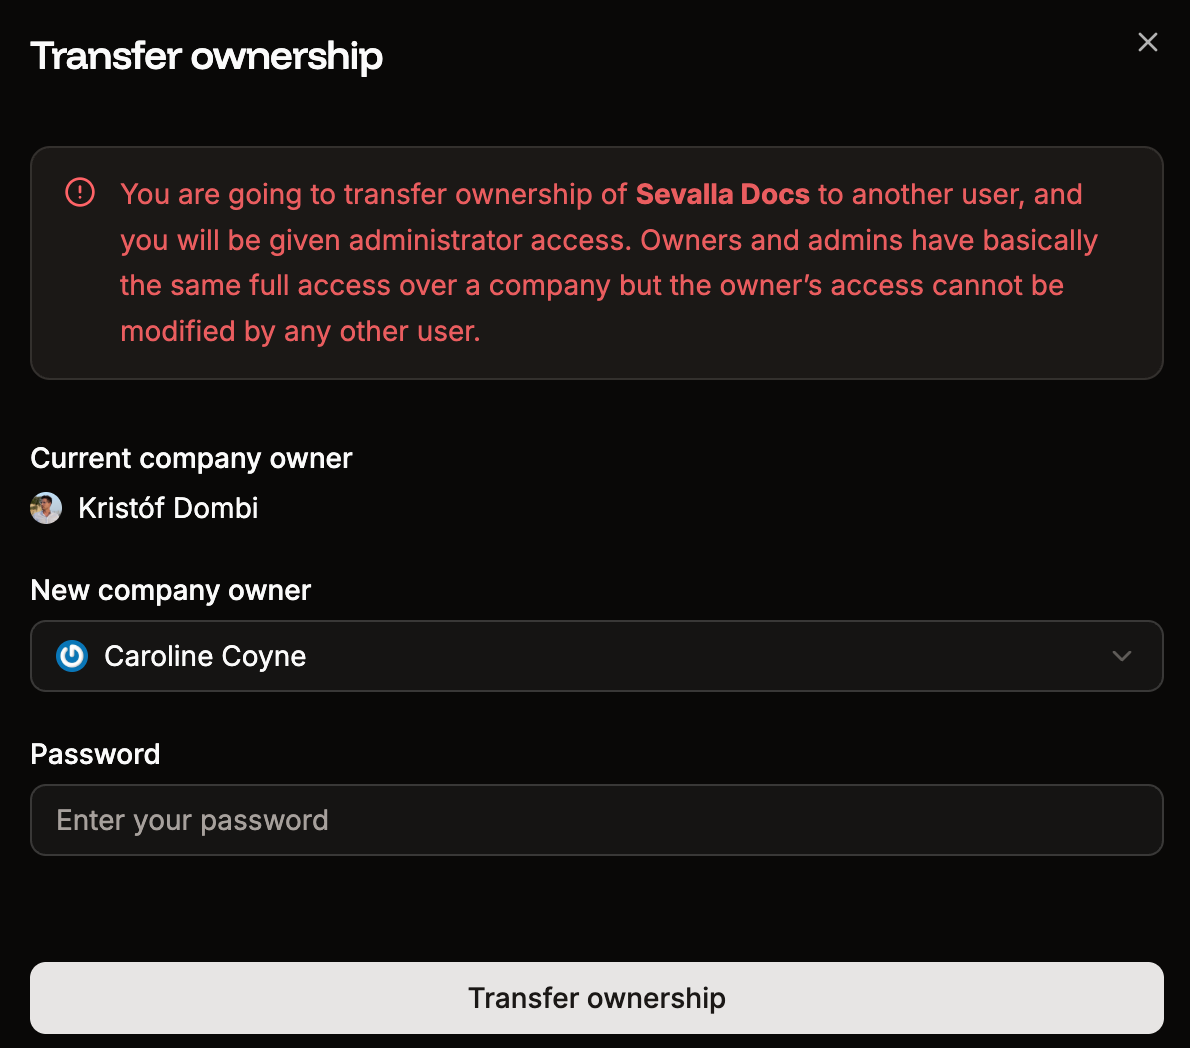Click the alert circle beside the warning text
The height and width of the screenshot is (1048, 1190).
[78, 194]
